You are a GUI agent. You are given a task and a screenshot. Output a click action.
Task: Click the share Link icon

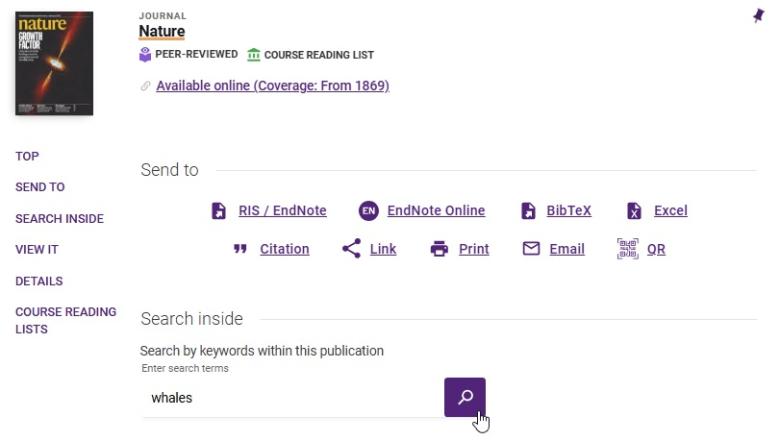351,249
